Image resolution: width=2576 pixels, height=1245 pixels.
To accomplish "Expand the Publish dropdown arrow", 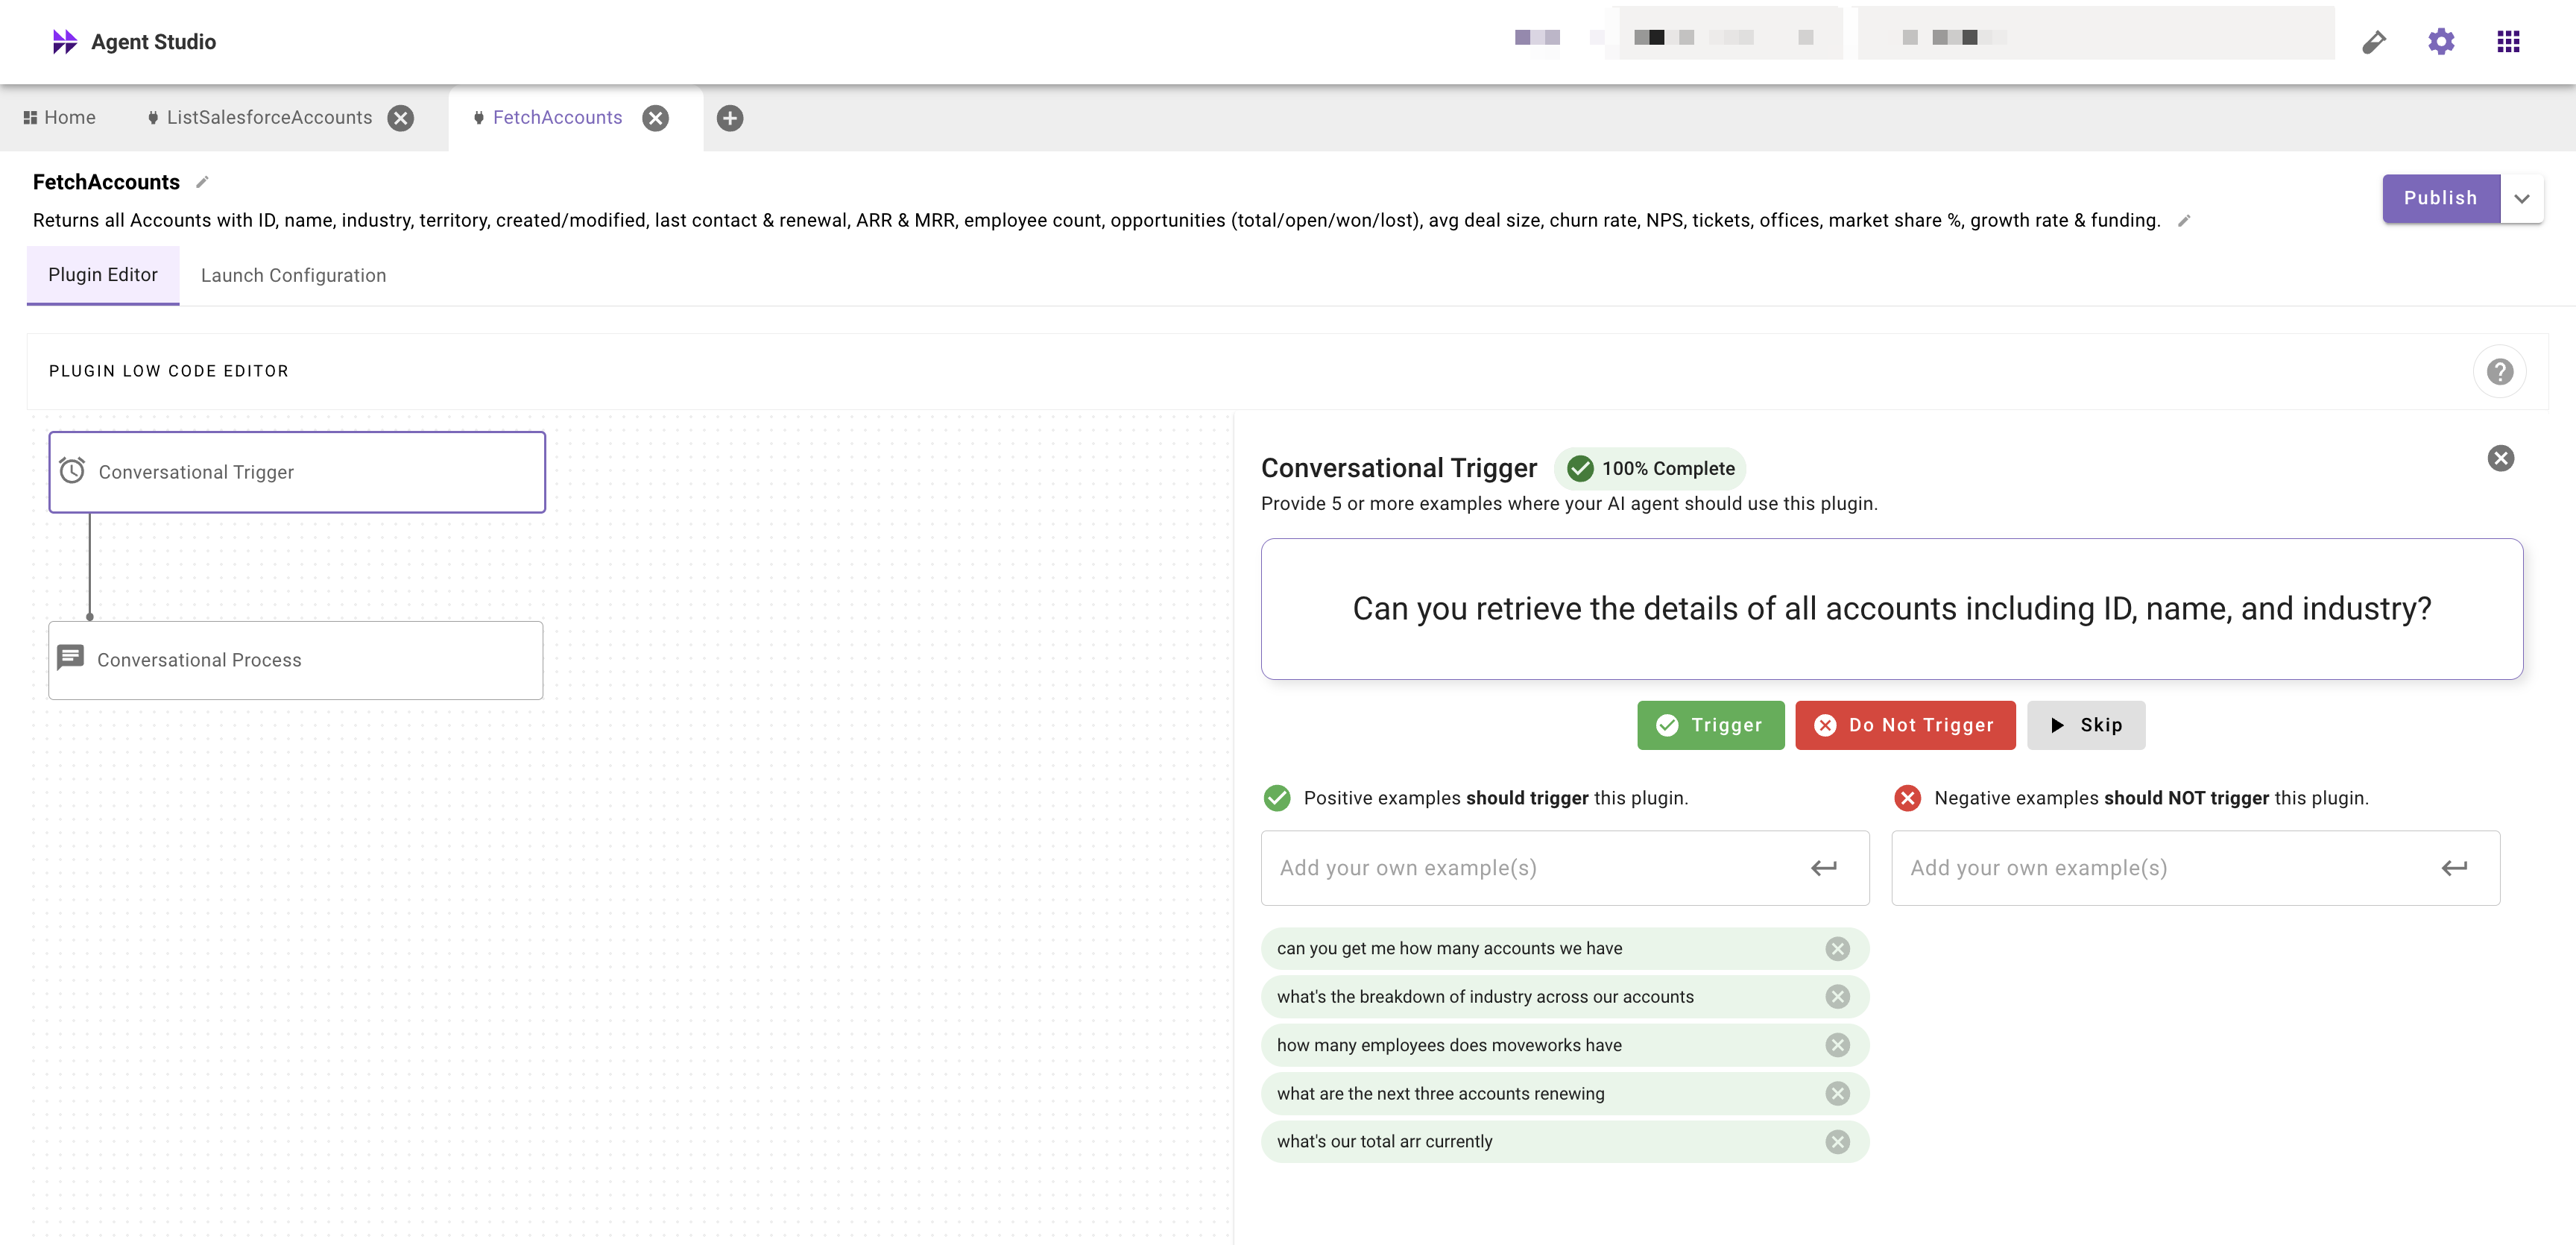I will 2522,198.
